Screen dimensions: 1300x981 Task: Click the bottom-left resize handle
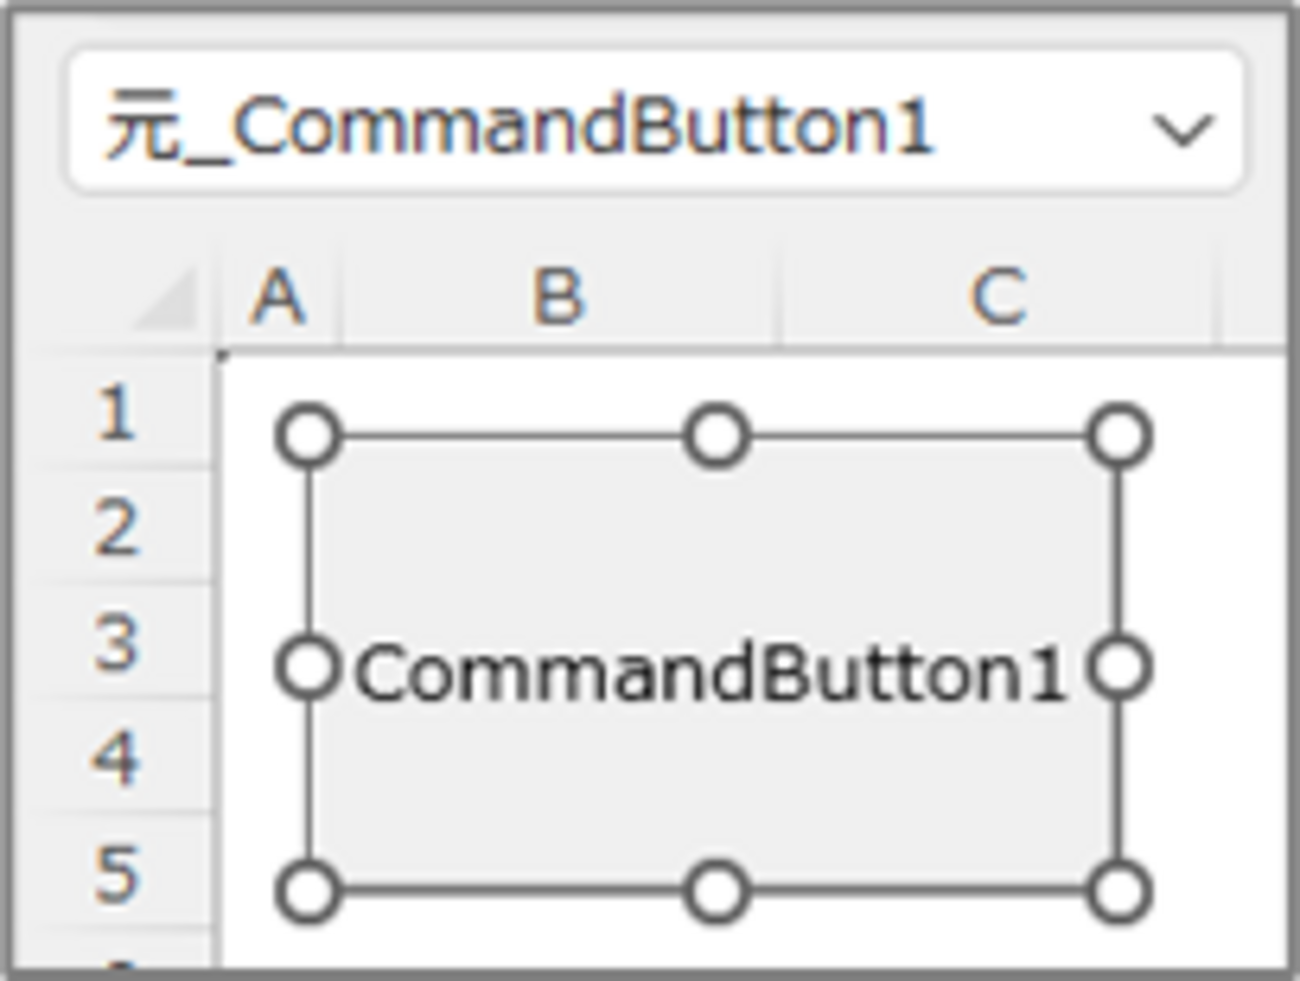coord(308,892)
